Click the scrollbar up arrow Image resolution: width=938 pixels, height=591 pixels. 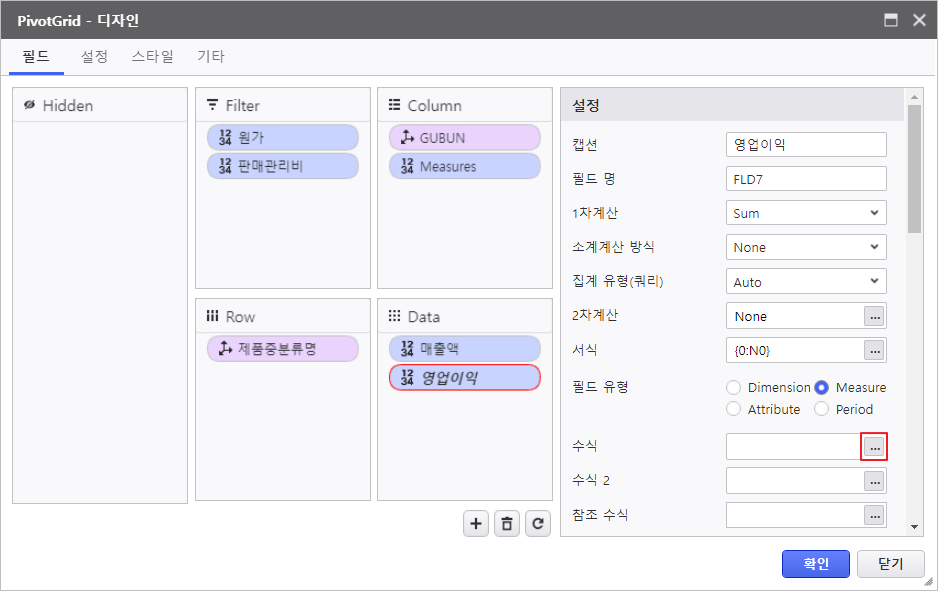(913, 96)
